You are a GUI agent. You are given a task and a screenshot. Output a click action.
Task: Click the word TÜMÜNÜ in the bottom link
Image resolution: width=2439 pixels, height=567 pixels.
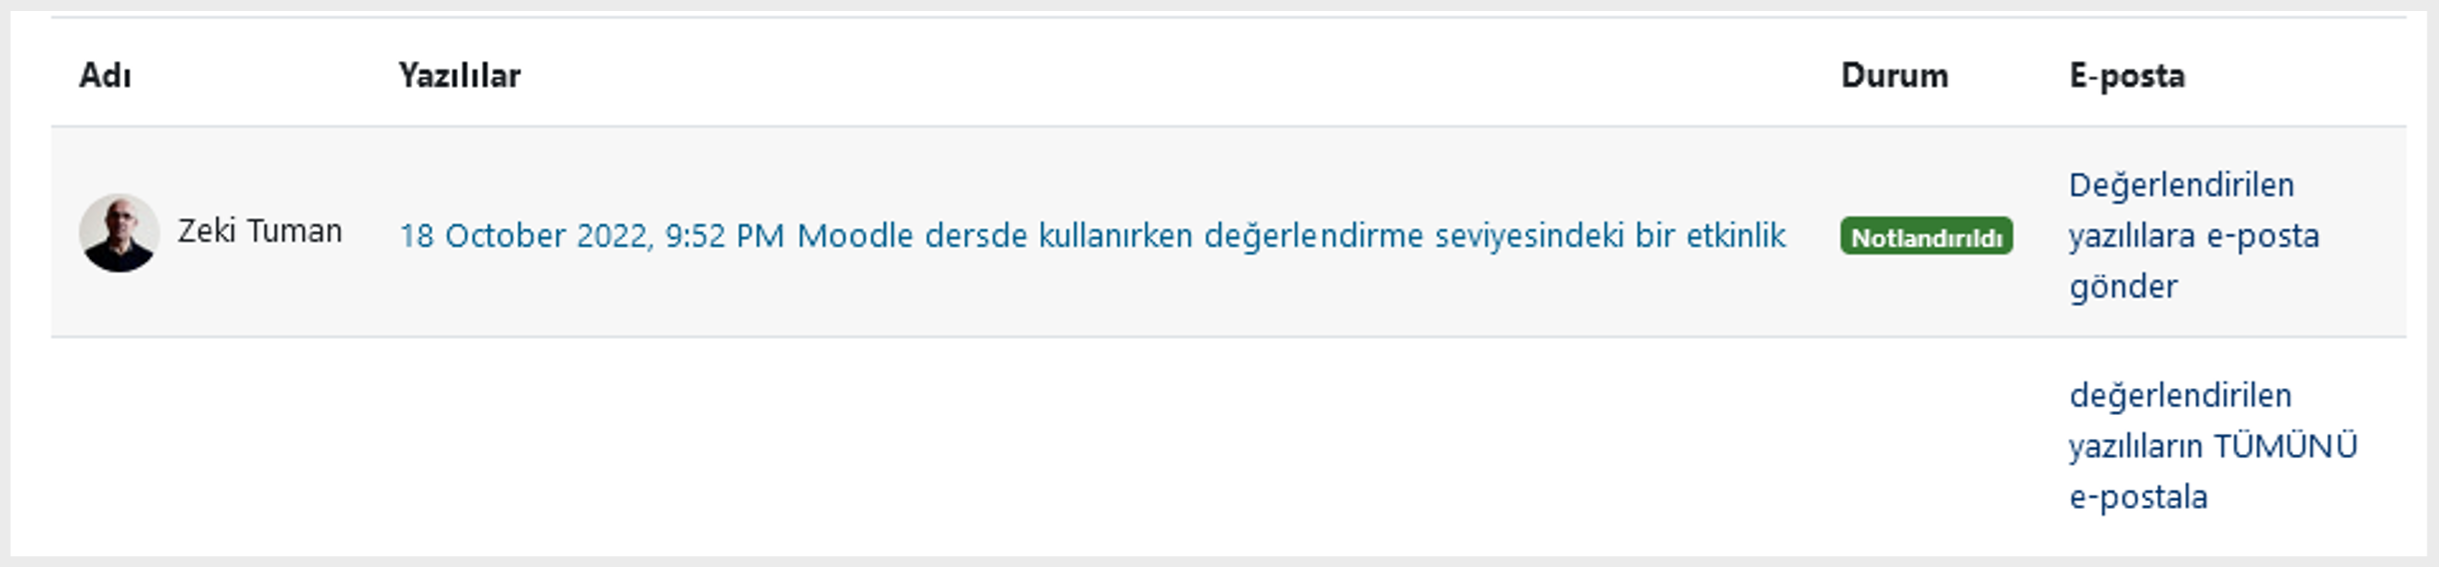point(2285,445)
